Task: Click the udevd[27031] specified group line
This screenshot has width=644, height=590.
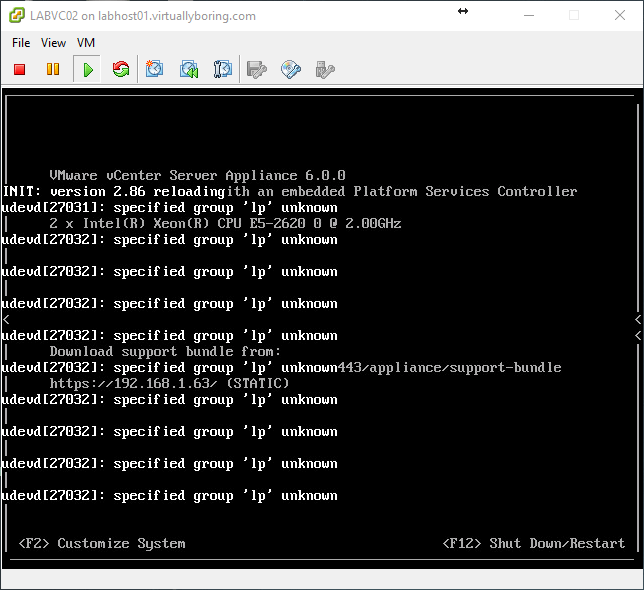Action: pyautogui.click(x=170, y=207)
